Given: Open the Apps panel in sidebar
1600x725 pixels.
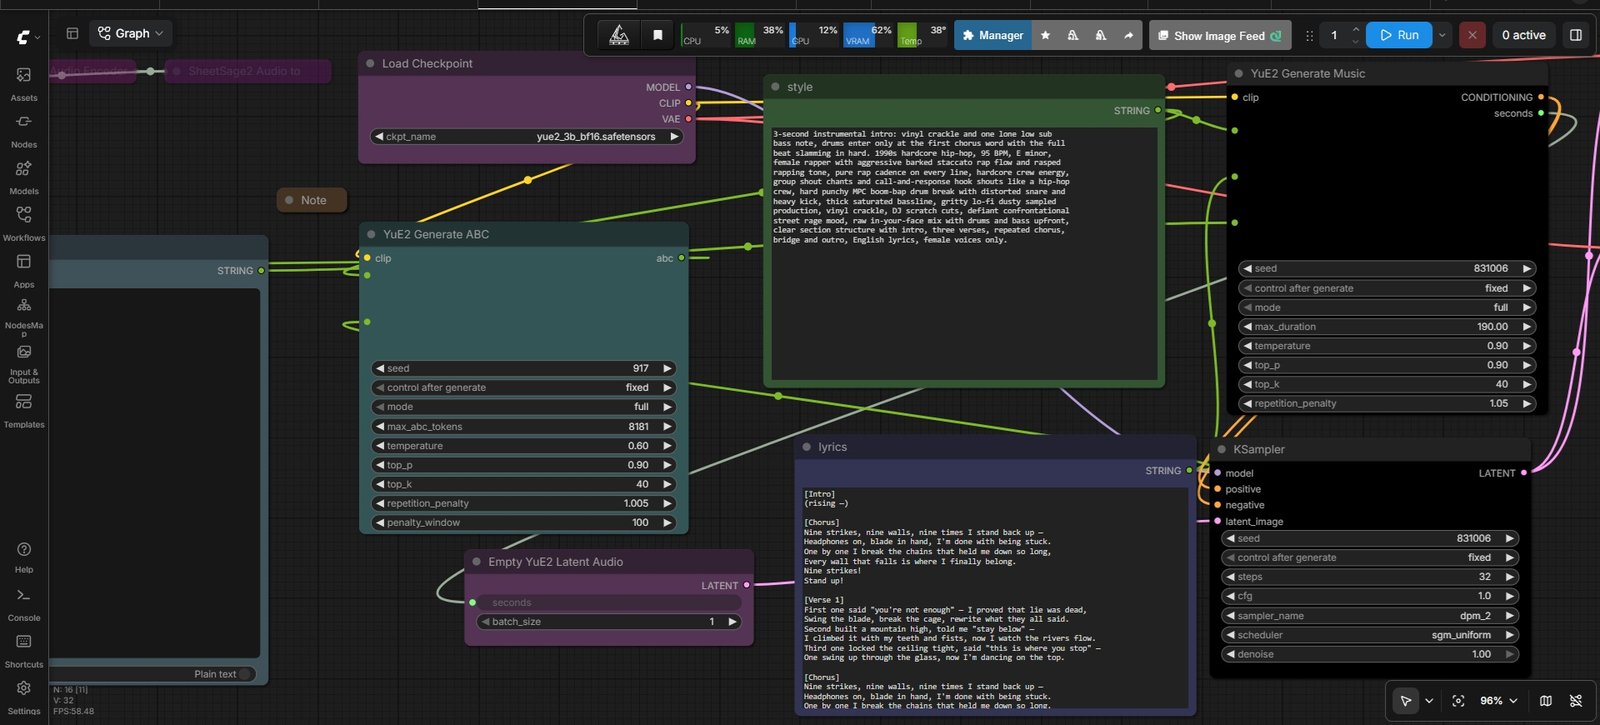Looking at the screenshot, I should coord(24,270).
